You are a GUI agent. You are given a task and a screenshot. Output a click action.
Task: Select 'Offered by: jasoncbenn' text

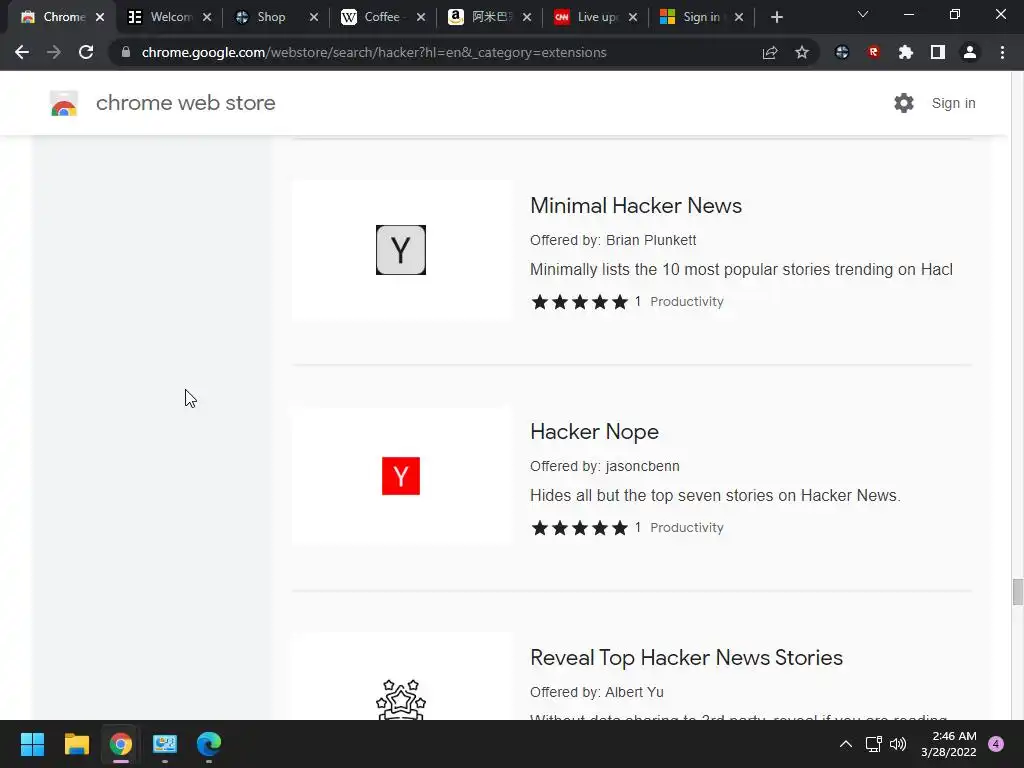click(605, 466)
